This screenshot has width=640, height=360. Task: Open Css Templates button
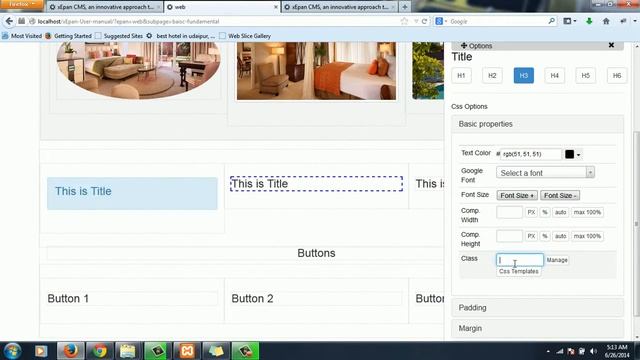click(x=519, y=271)
